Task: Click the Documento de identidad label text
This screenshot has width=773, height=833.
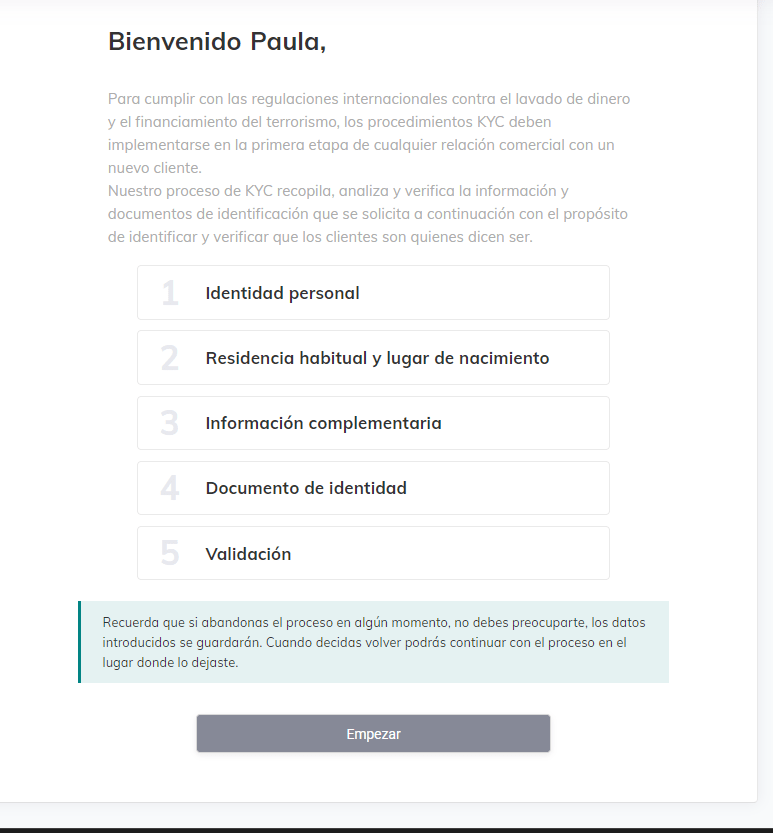Action: click(x=306, y=488)
